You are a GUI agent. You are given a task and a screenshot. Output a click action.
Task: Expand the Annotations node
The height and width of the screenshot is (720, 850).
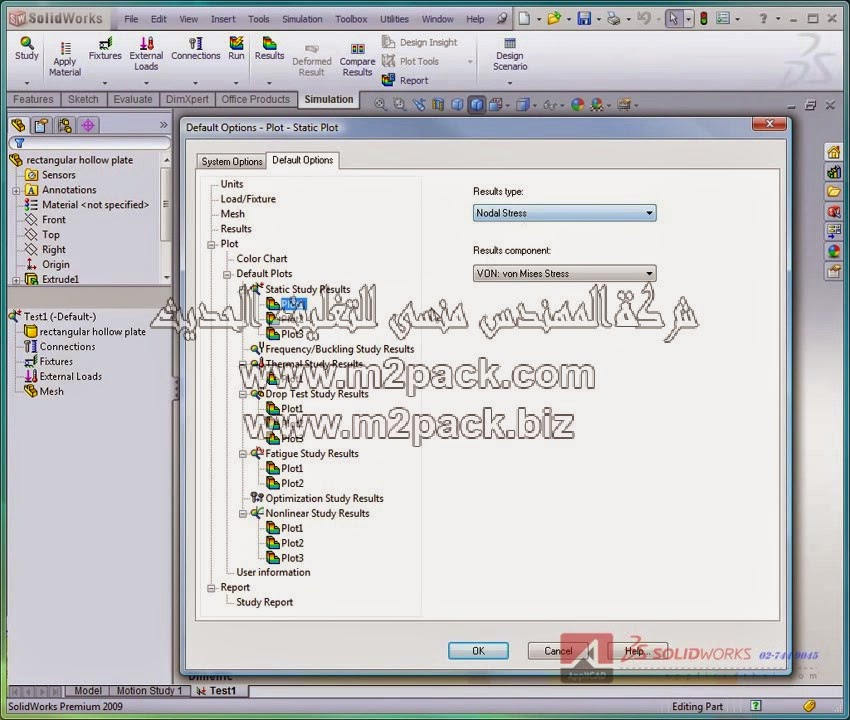coord(16,190)
